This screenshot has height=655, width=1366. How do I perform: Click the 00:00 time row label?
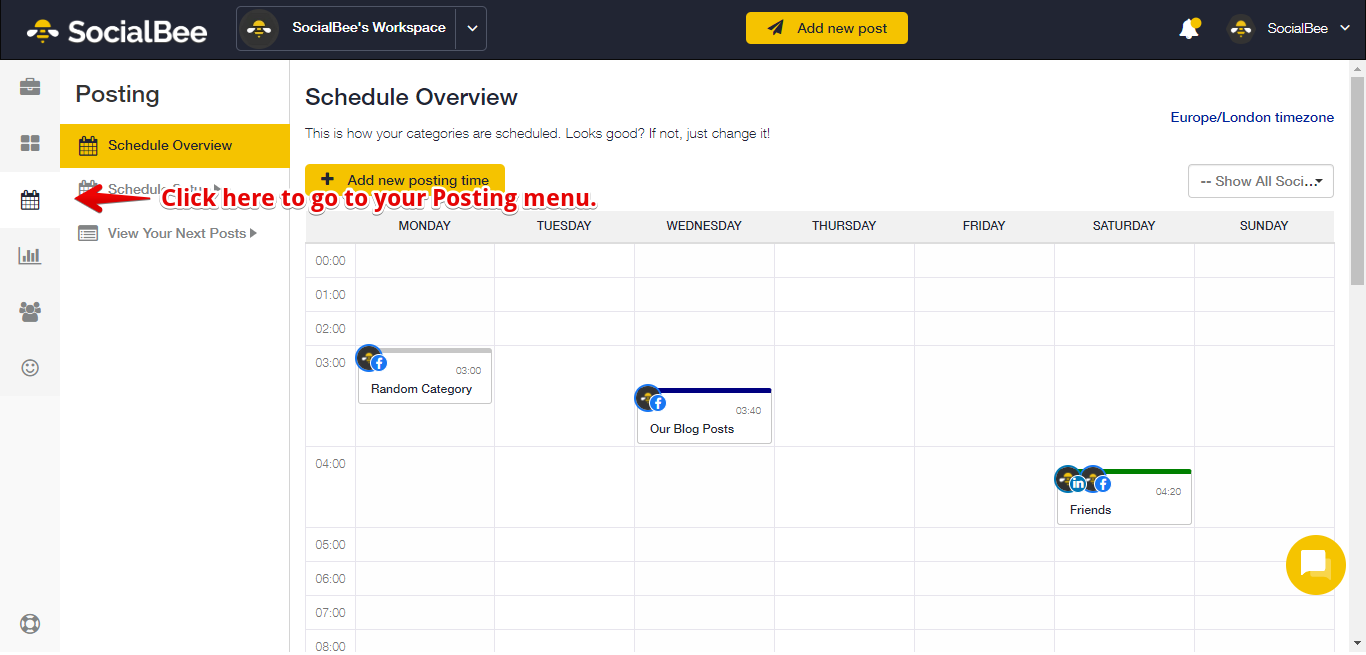(x=330, y=261)
